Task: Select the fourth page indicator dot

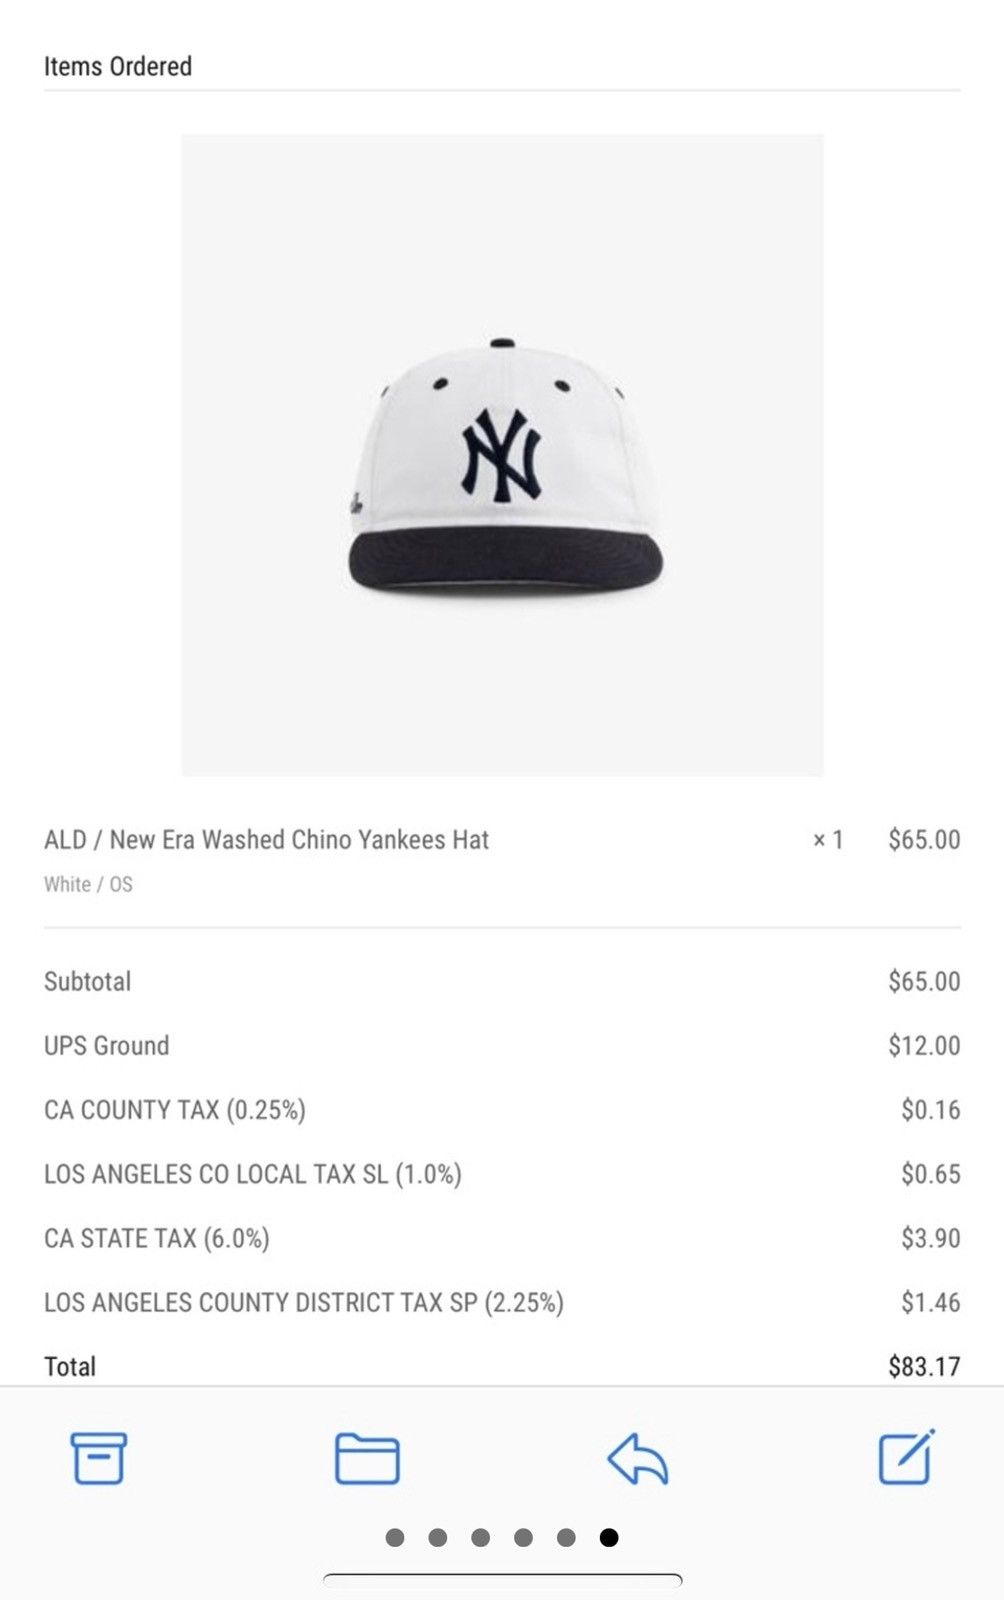Action: point(523,1537)
